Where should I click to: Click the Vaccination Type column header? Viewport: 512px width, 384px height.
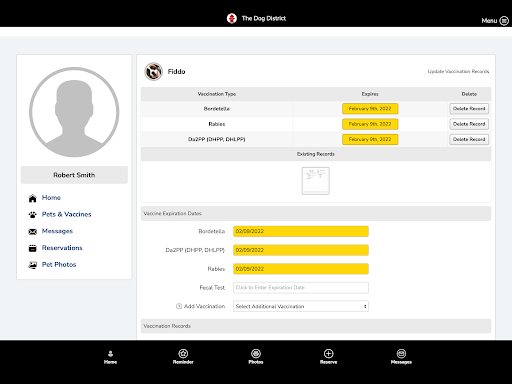point(217,94)
